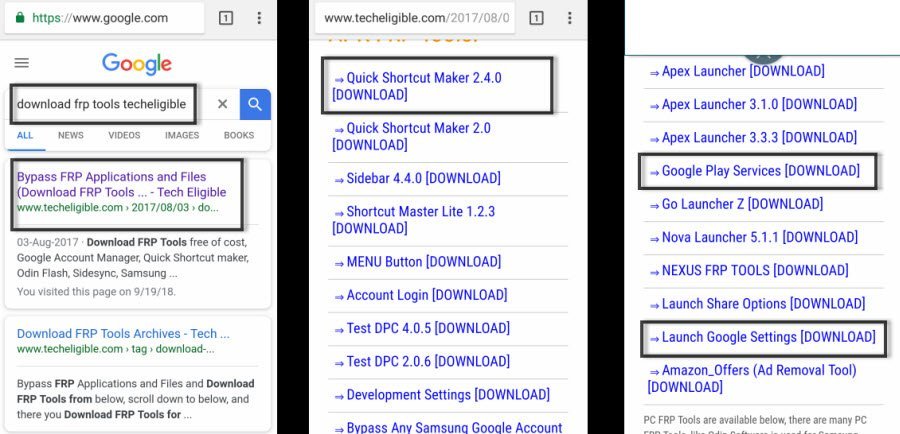This screenshot has width=900, height=434.
Task: Download NEXUS FRP TOOLS
Action: [748, 271]
